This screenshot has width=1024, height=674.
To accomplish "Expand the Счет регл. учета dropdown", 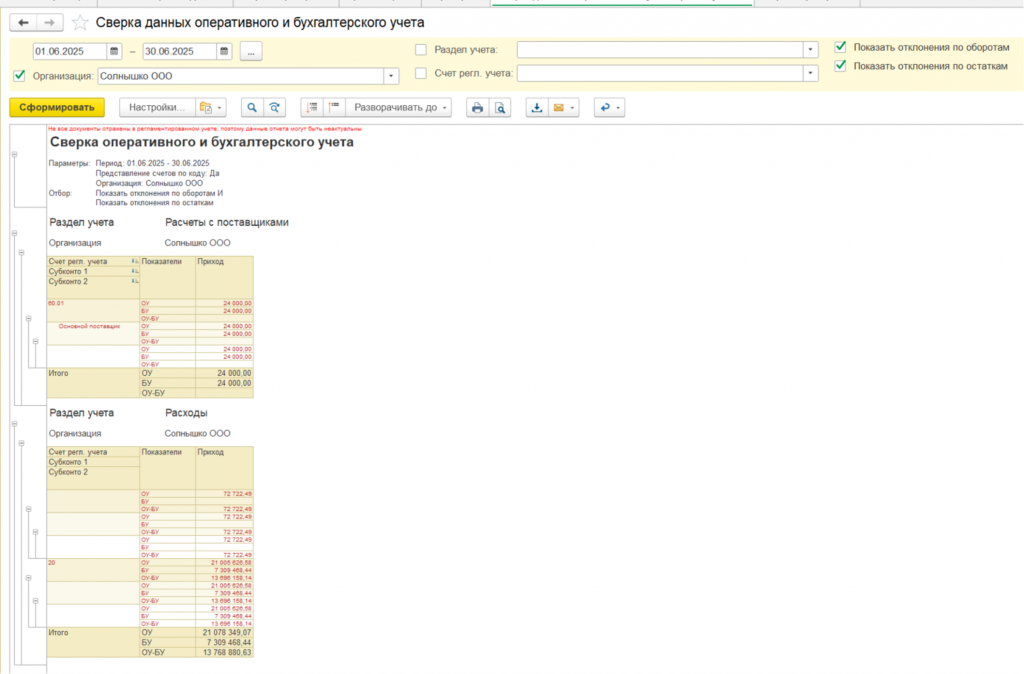I will coord(810,73).
